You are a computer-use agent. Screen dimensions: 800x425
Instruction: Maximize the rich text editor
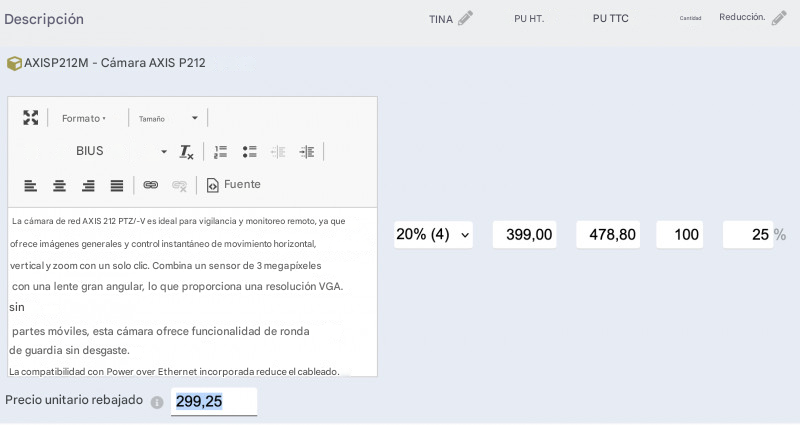(x=31, y=118)
